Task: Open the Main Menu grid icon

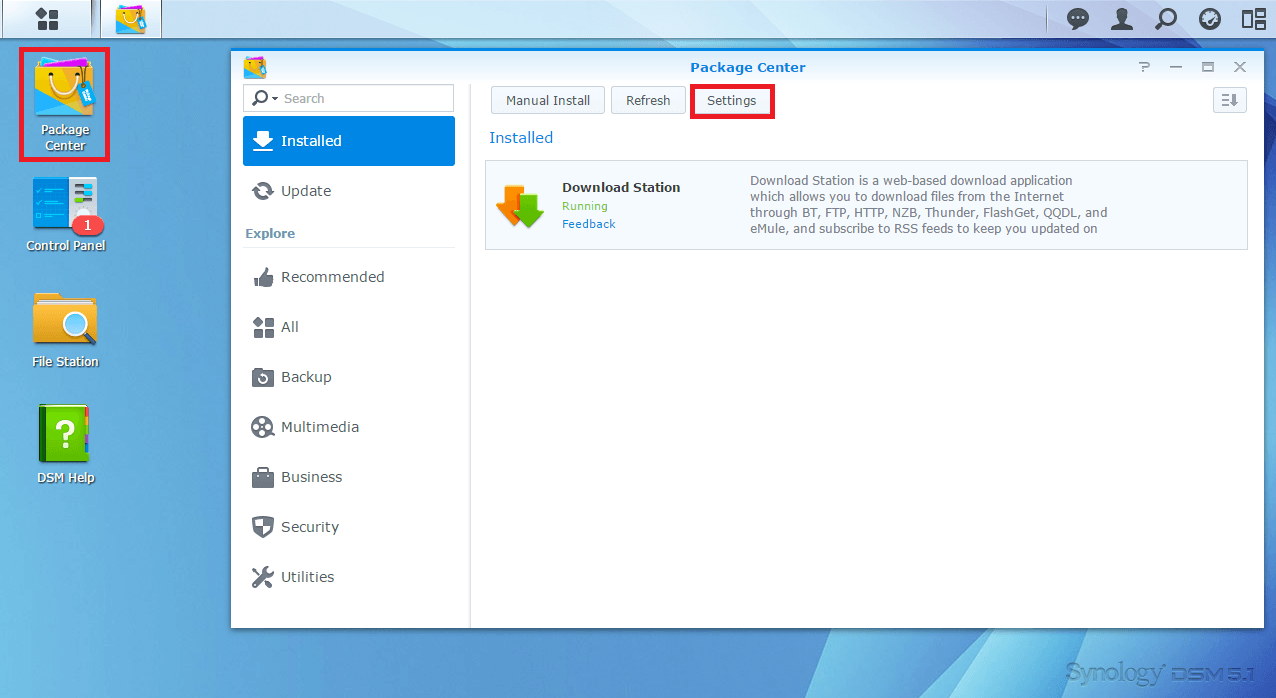Action: 46,18
